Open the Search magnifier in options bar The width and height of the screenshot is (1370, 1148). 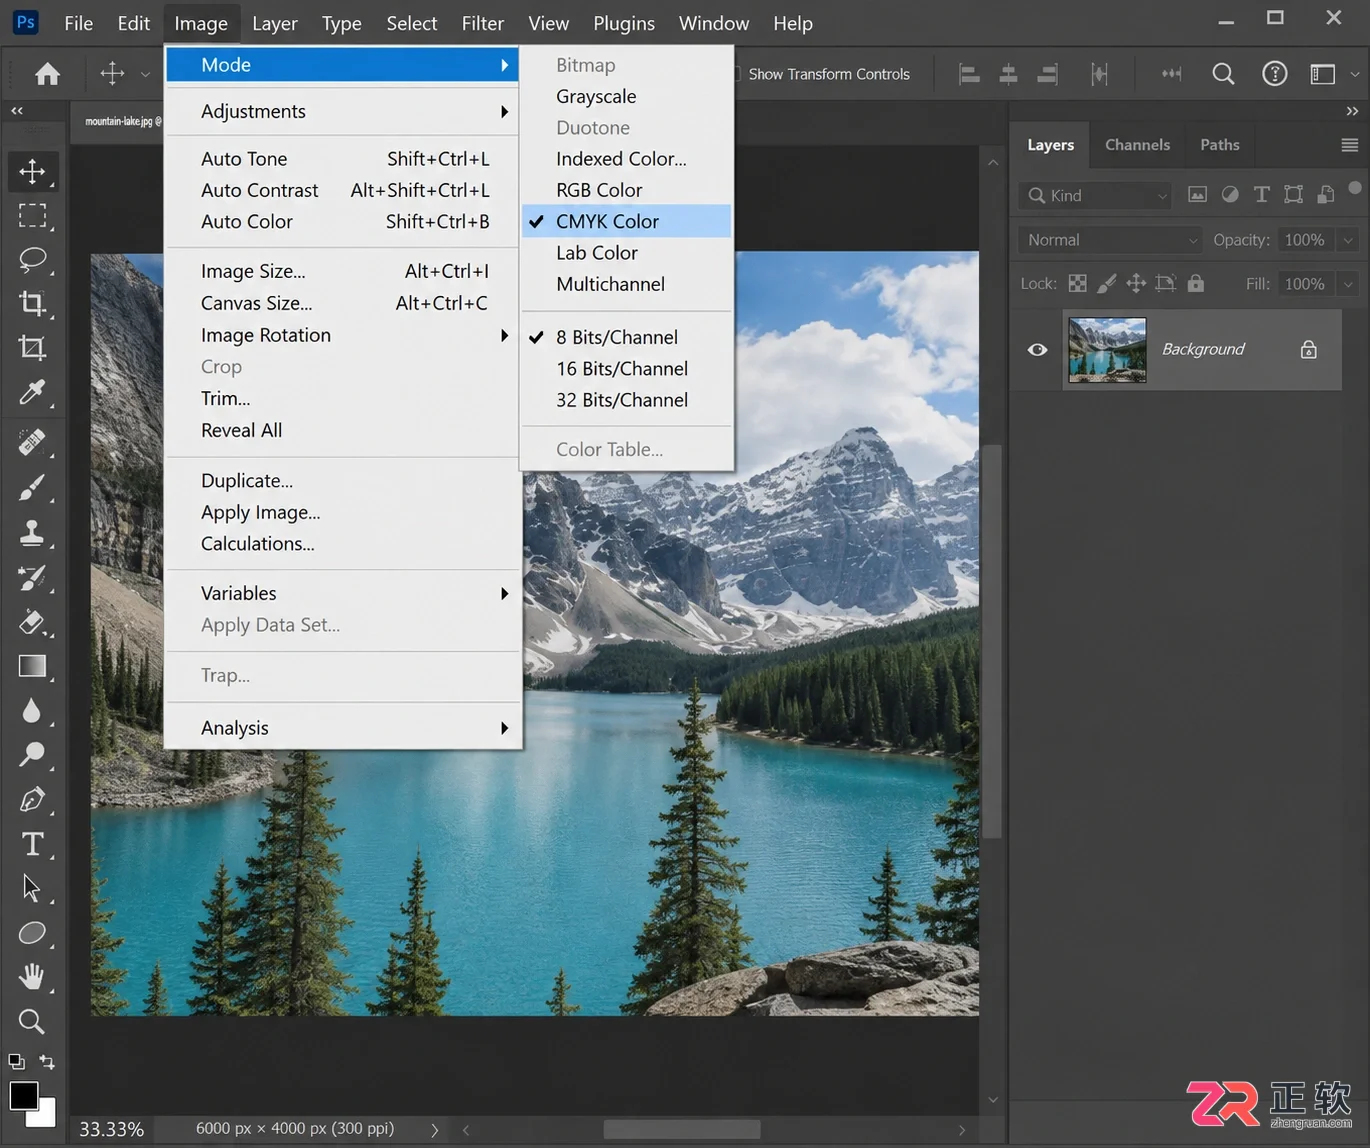tap(1223, 74)
